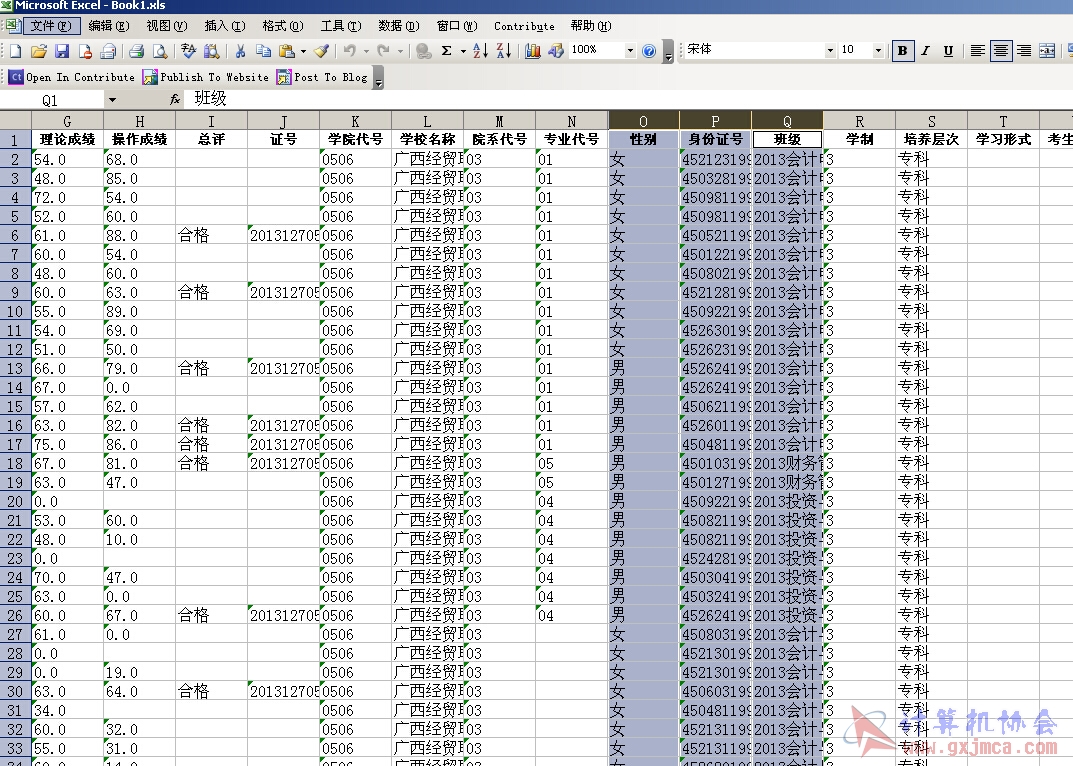Open the 文件 (File) menu
Viewport: 1073px width, 766px height.
click(51, 26)
